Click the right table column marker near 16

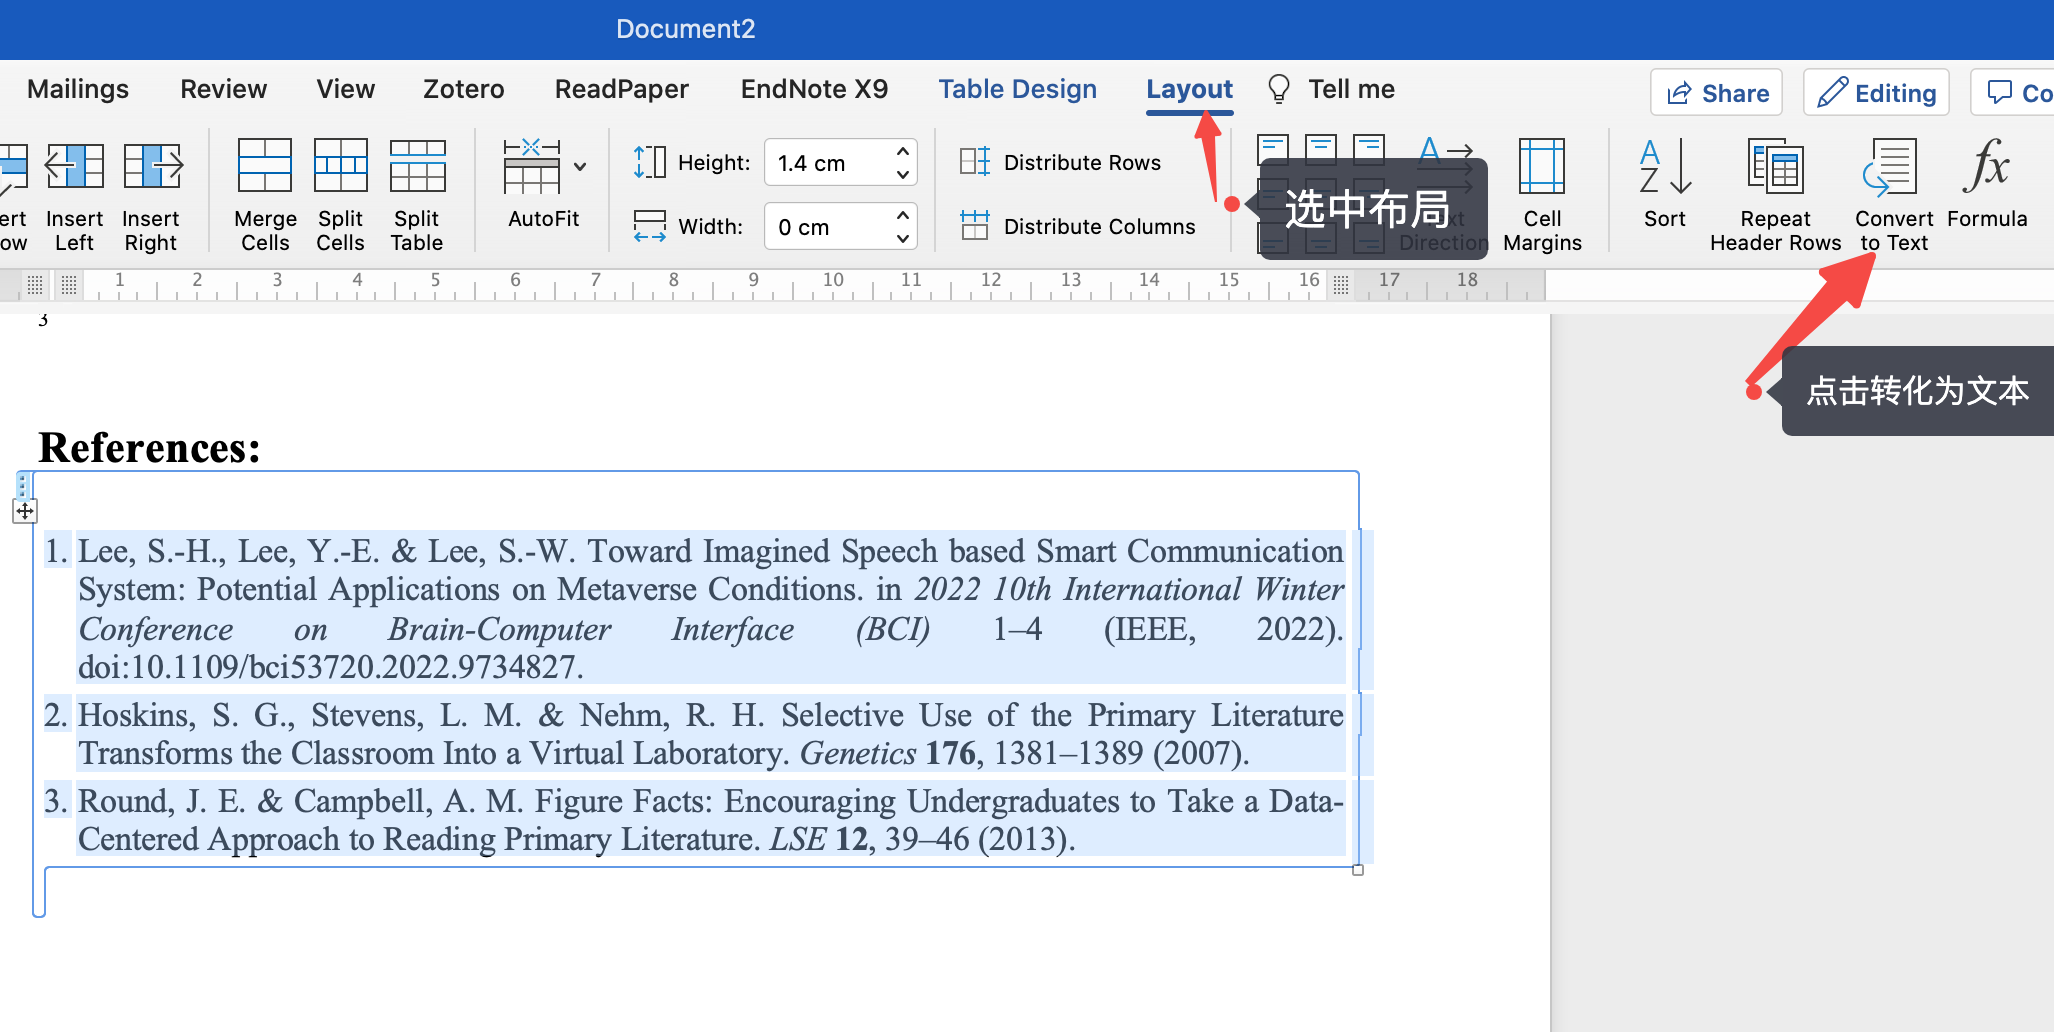(x=1341, y=285)
